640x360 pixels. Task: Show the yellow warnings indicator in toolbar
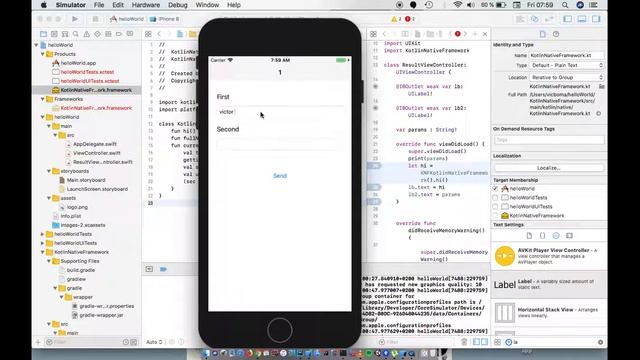pos(396,19)
